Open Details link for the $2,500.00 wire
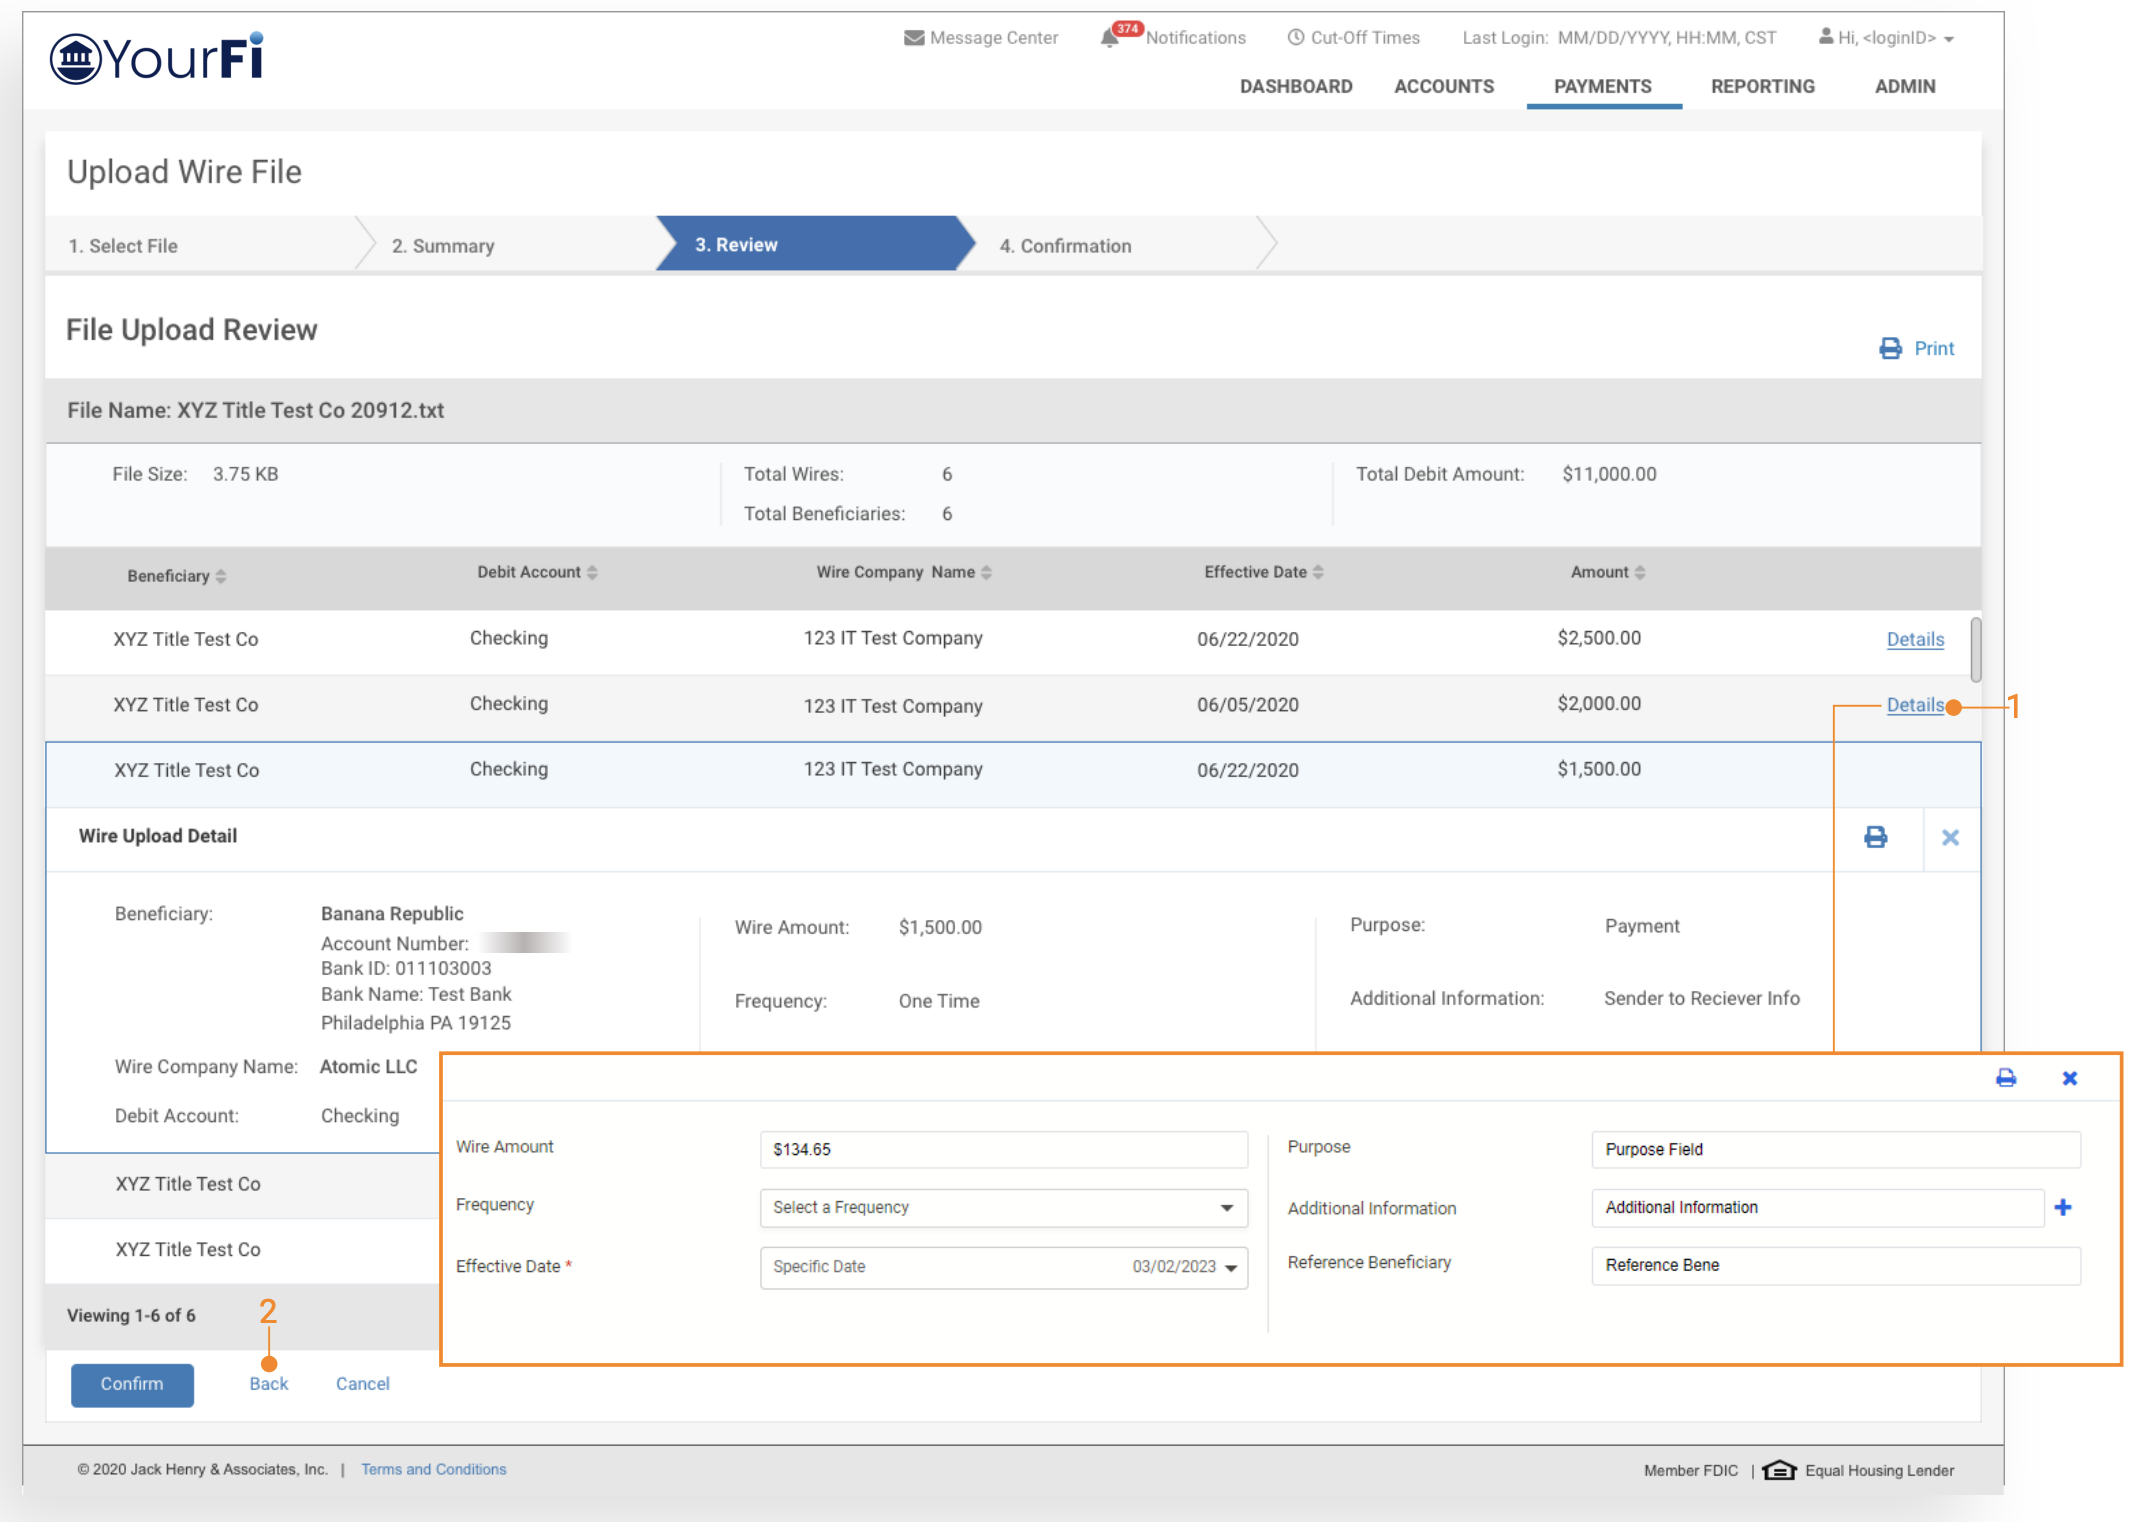This screenshot has height=1522, width=2138. click(1914, 640)
